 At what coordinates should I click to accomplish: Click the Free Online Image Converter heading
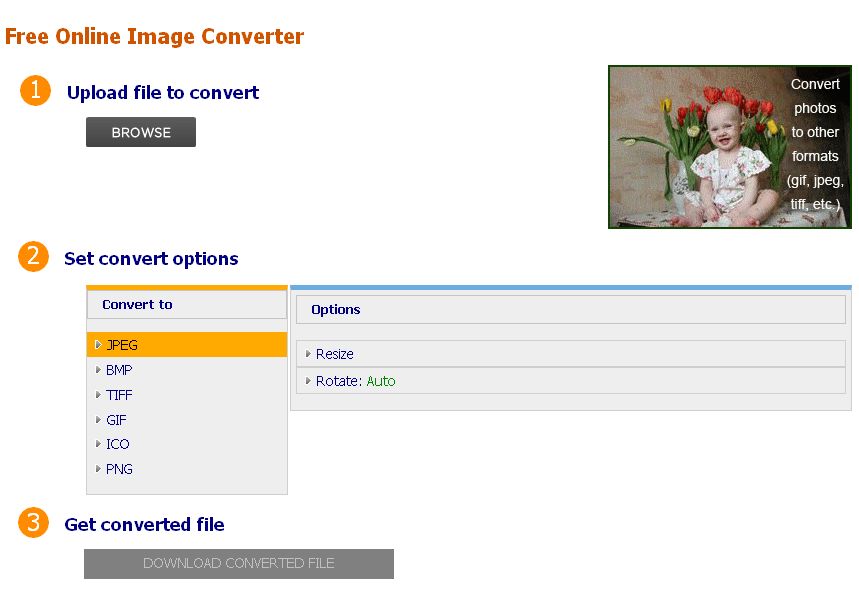152,36
